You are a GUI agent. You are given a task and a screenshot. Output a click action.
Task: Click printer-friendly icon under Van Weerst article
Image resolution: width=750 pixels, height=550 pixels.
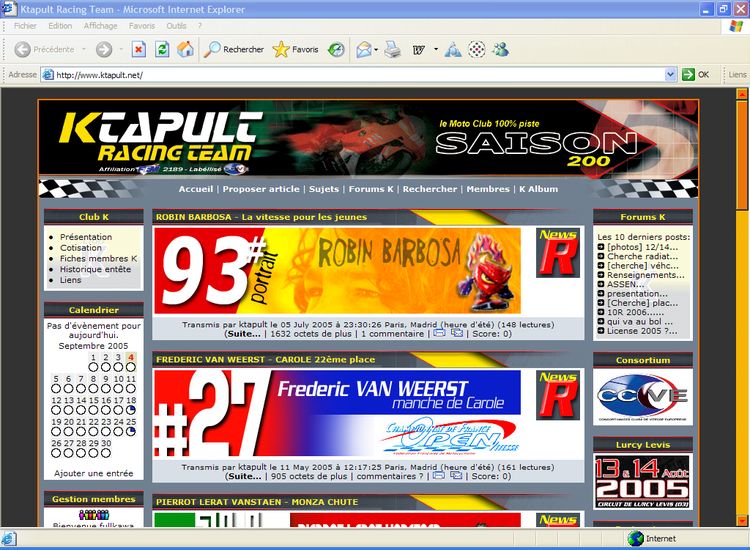(439, 475)
